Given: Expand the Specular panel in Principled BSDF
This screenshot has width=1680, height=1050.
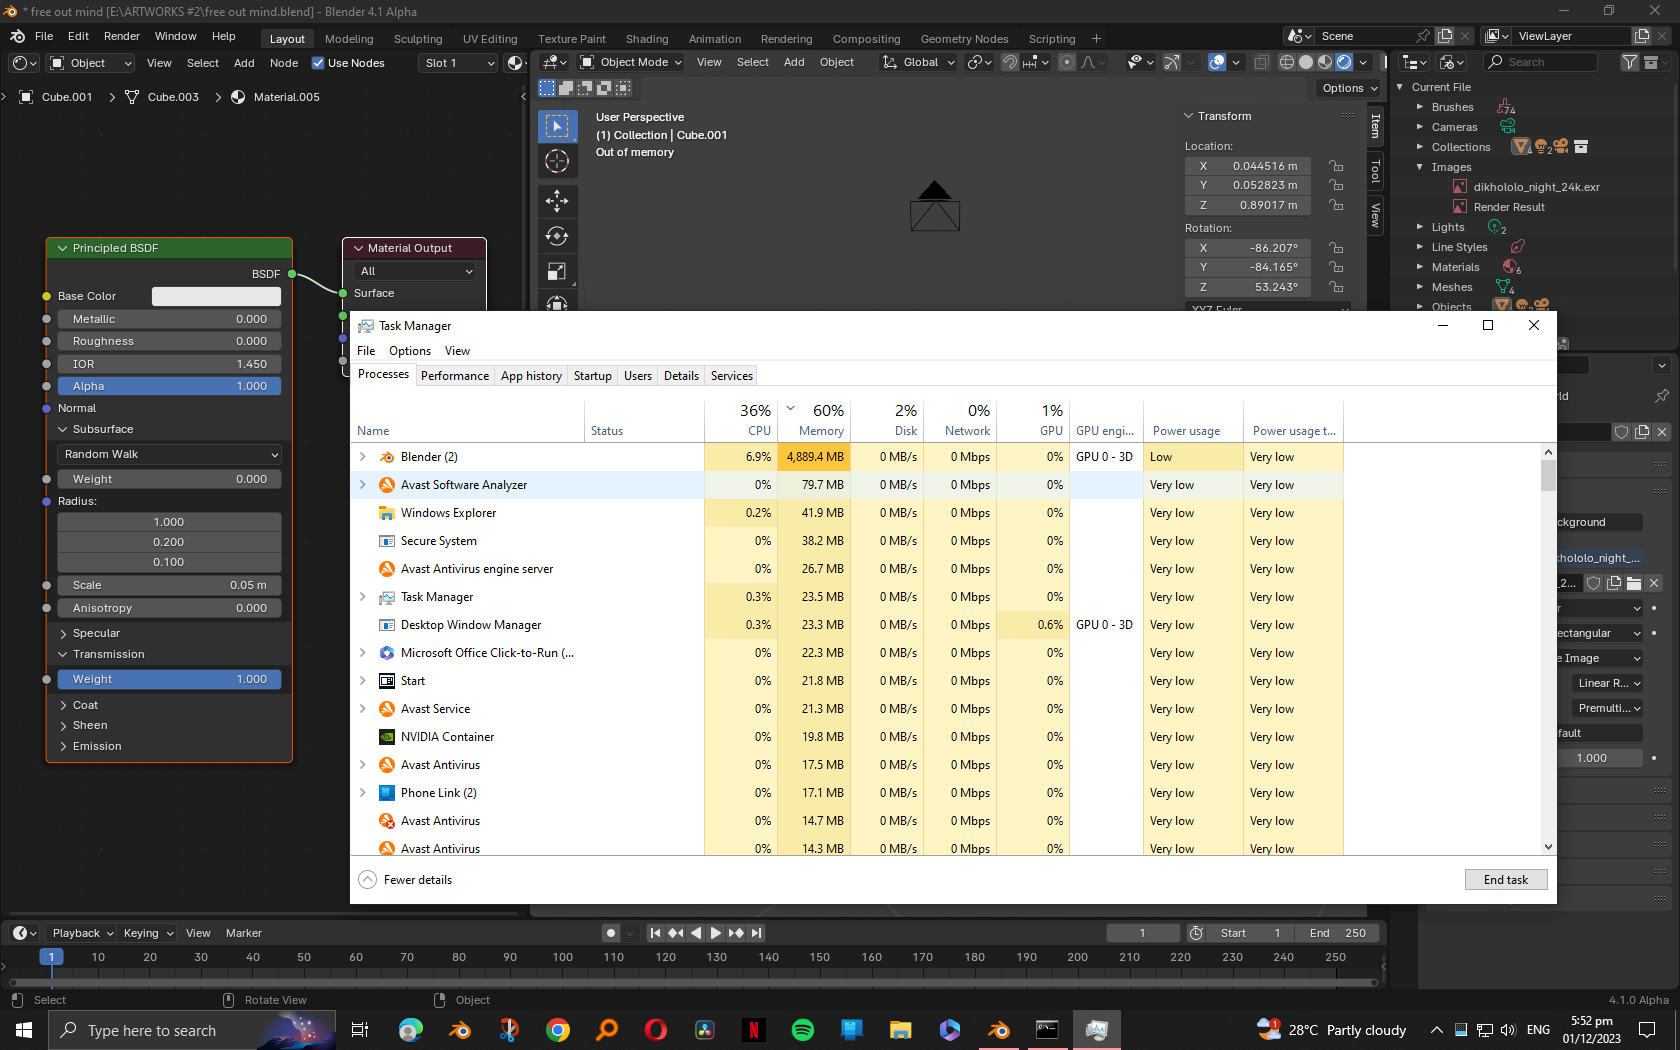Looking at the screenshot, I should tap(96, 633).
